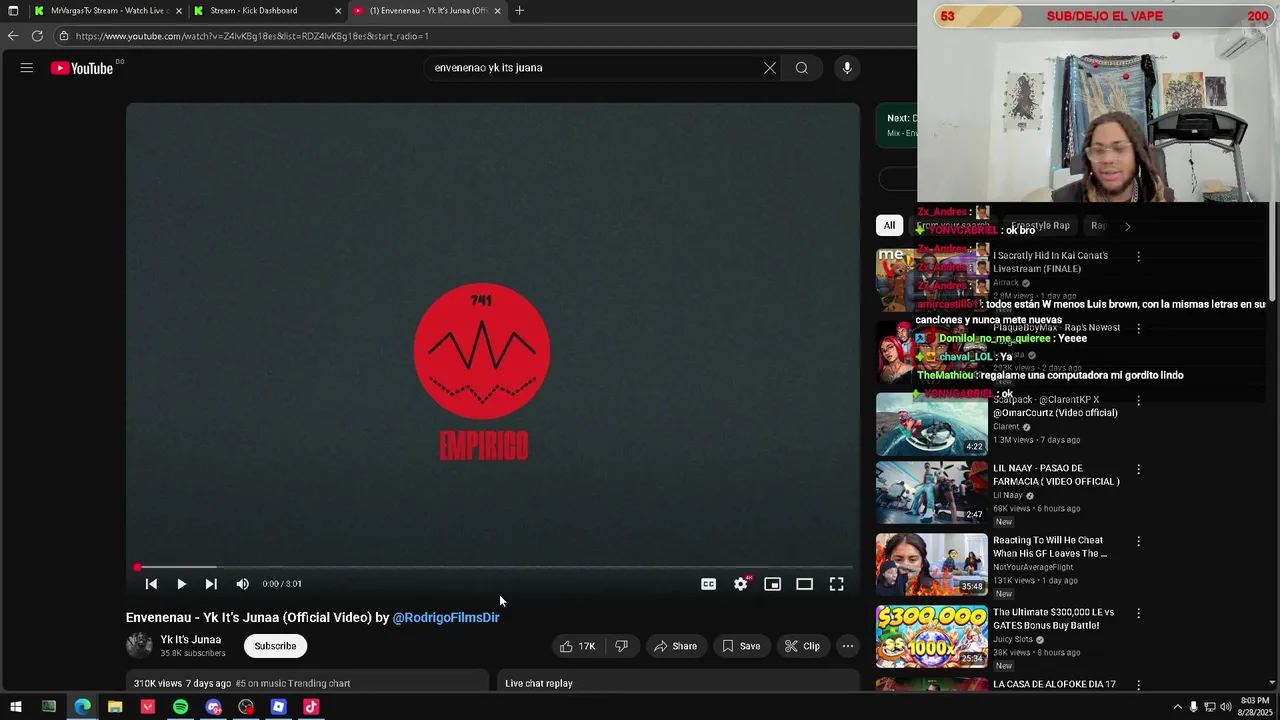
Task: Open options for Will He Cheat video
Action: pyautogui.click(x=1138, y=541)
